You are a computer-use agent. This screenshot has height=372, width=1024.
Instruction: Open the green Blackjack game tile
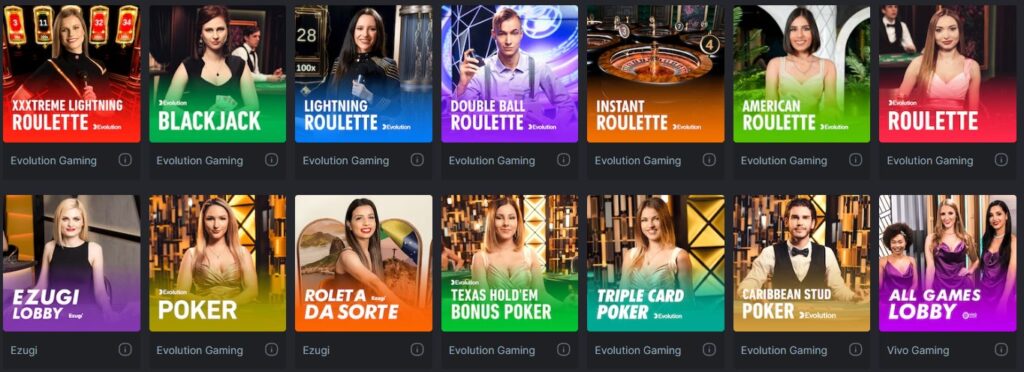click(217, 74)
